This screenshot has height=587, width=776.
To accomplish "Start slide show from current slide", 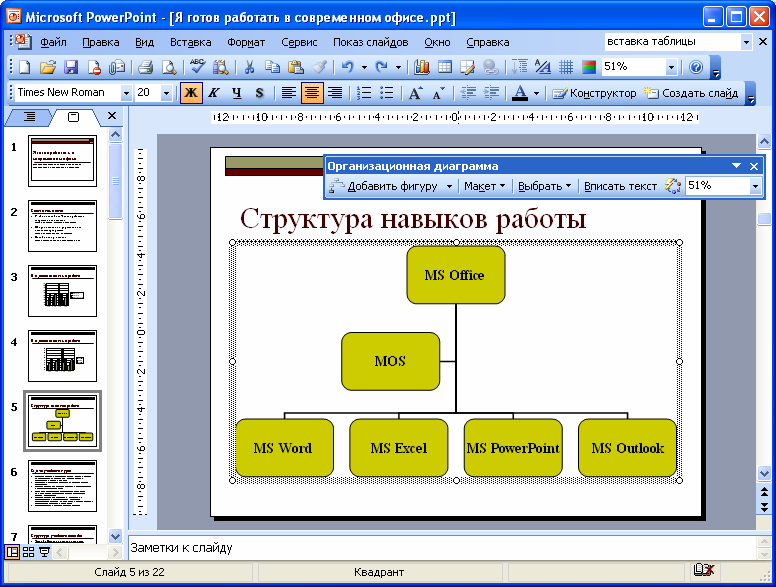I will pos(45,552).
